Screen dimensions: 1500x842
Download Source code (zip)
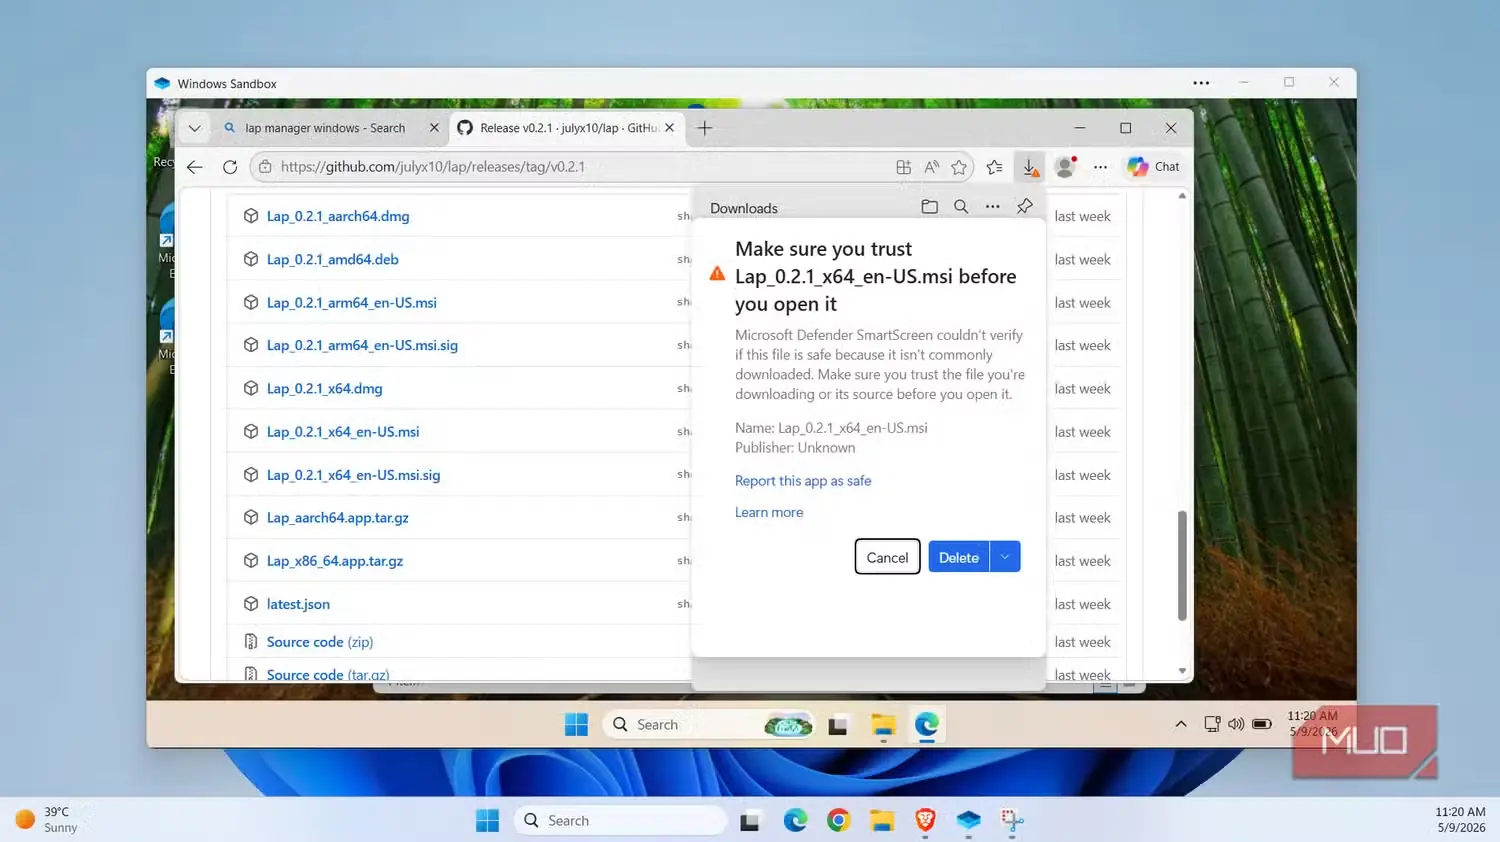[x=319, y=642]
